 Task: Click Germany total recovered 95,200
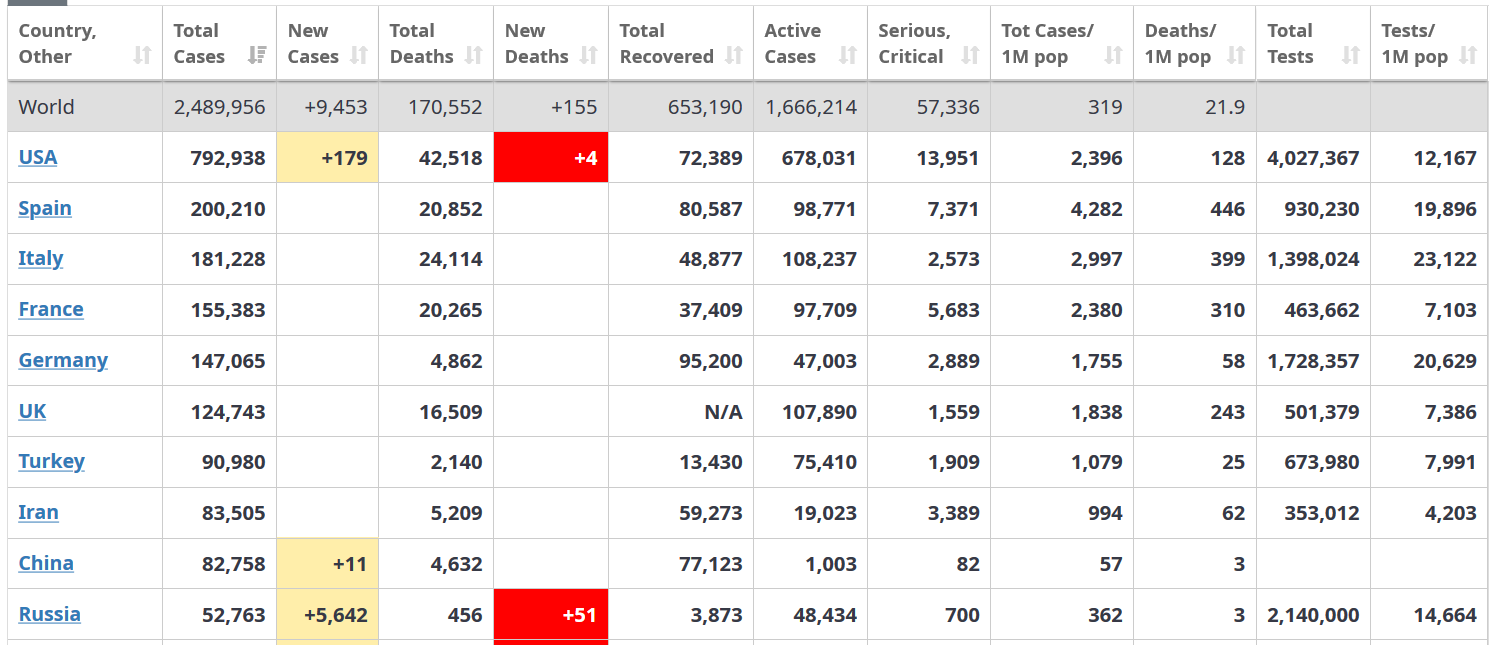point(711,361)
